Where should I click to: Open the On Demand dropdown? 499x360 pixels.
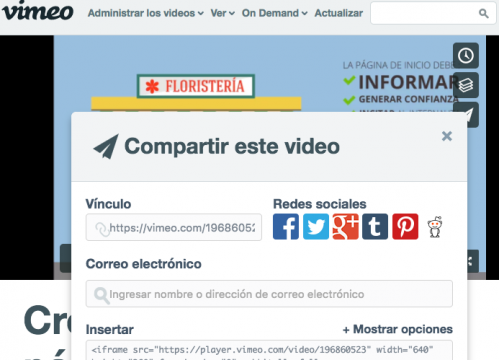click(274, 13)
